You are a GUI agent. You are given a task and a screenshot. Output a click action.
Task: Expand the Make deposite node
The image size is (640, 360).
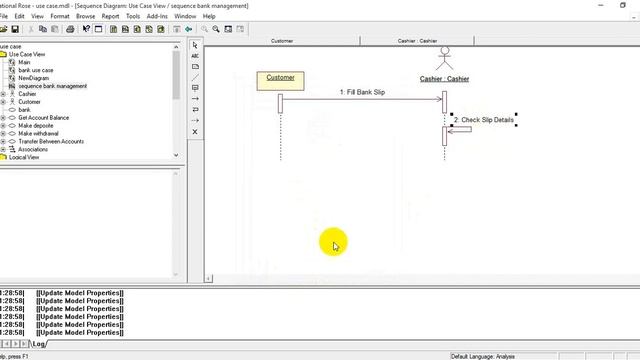coord(3,126)
